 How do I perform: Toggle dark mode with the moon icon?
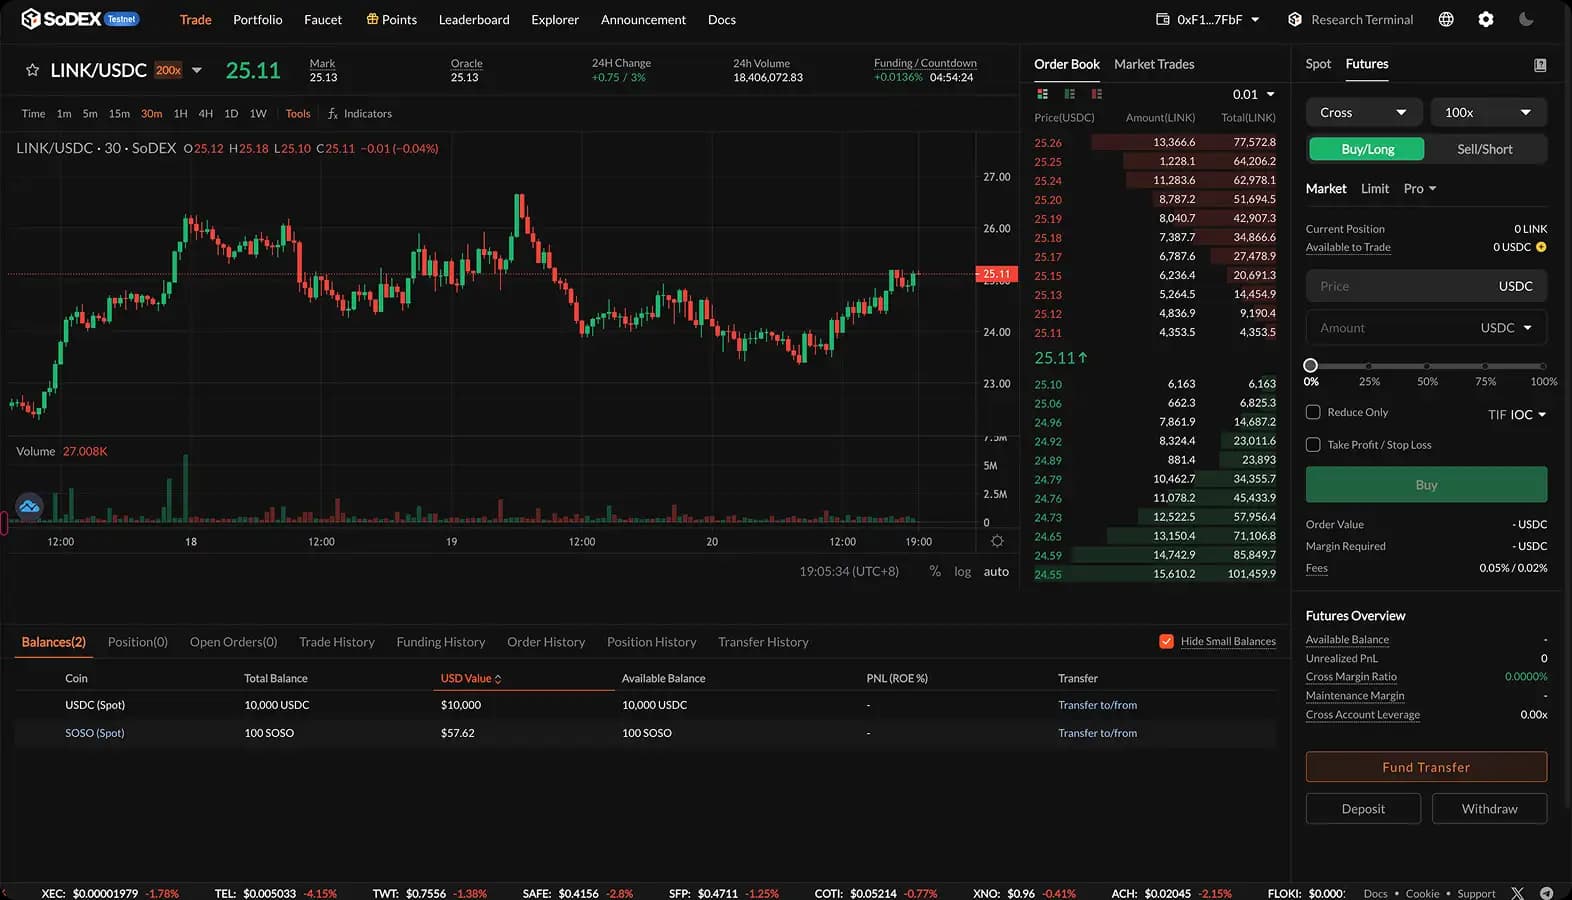(x=1526, y=19)
